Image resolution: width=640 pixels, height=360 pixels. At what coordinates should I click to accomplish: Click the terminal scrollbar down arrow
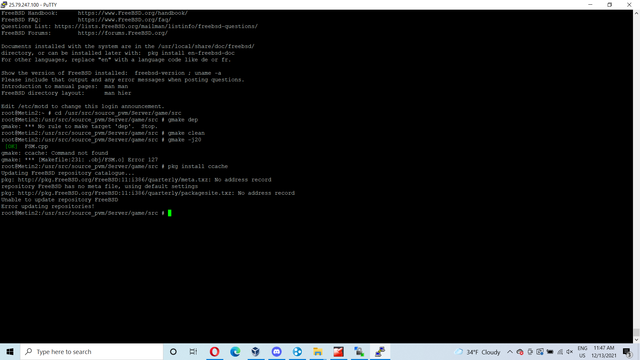point(636,340)
